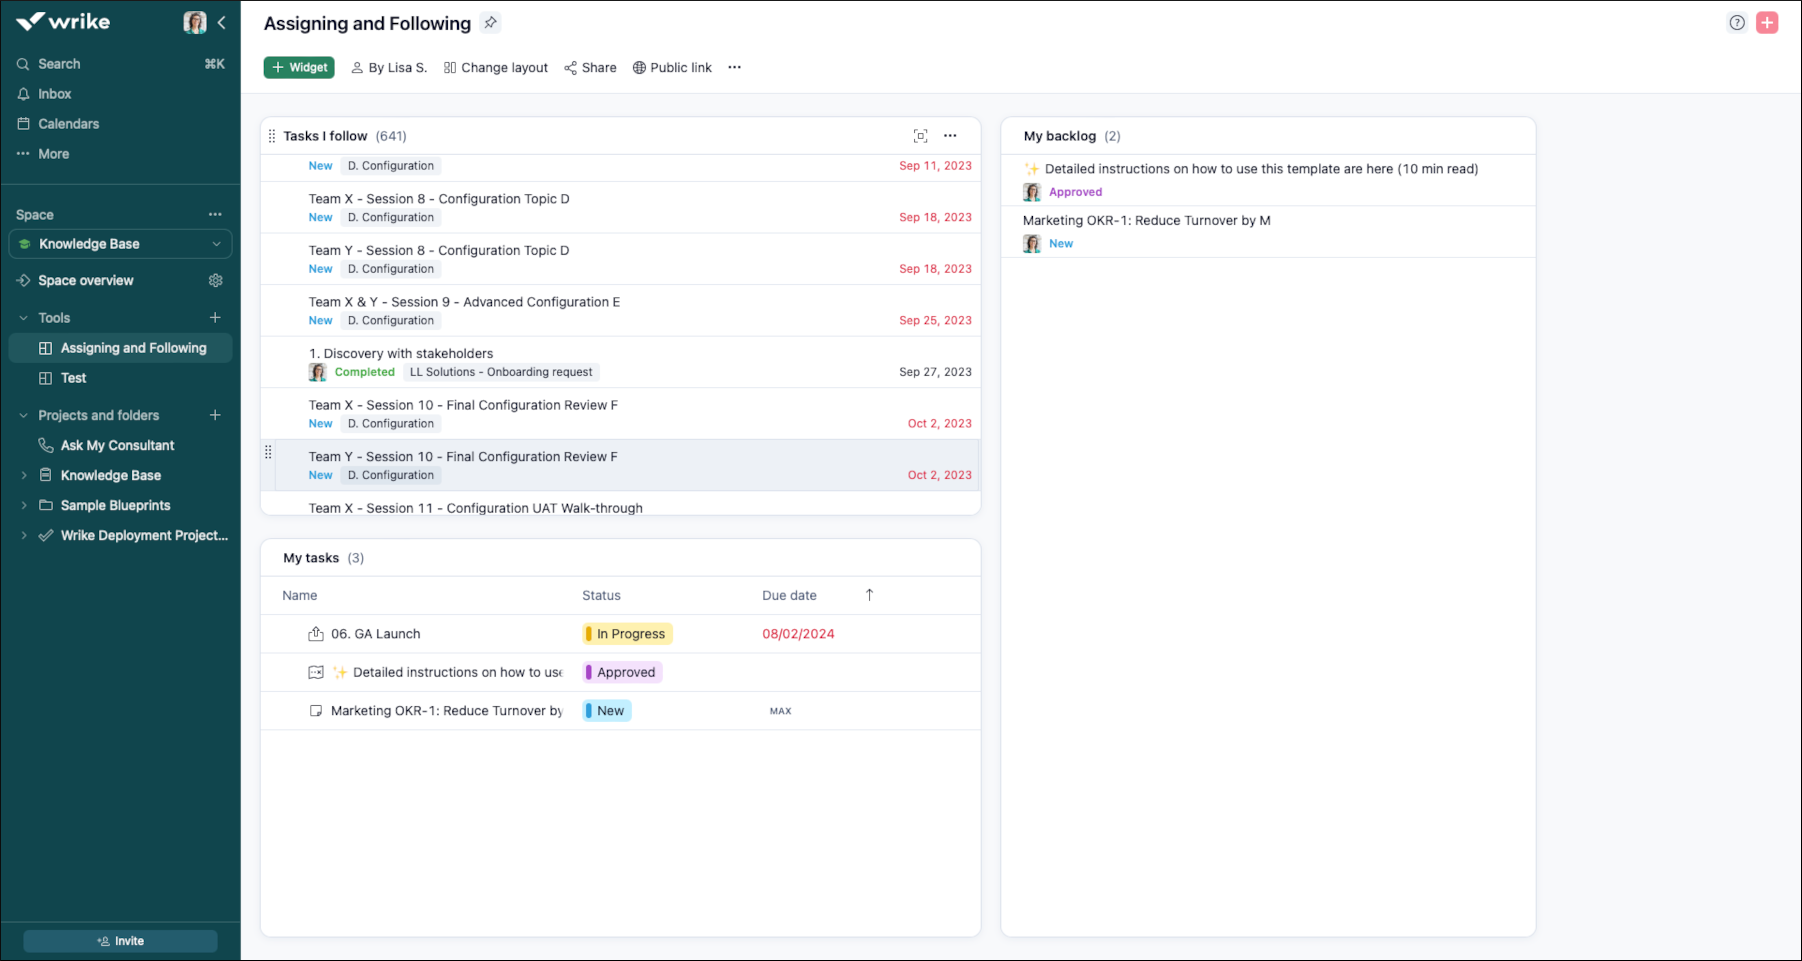Expand Wrike Deployment Project tree item

(x=24, y=536)
